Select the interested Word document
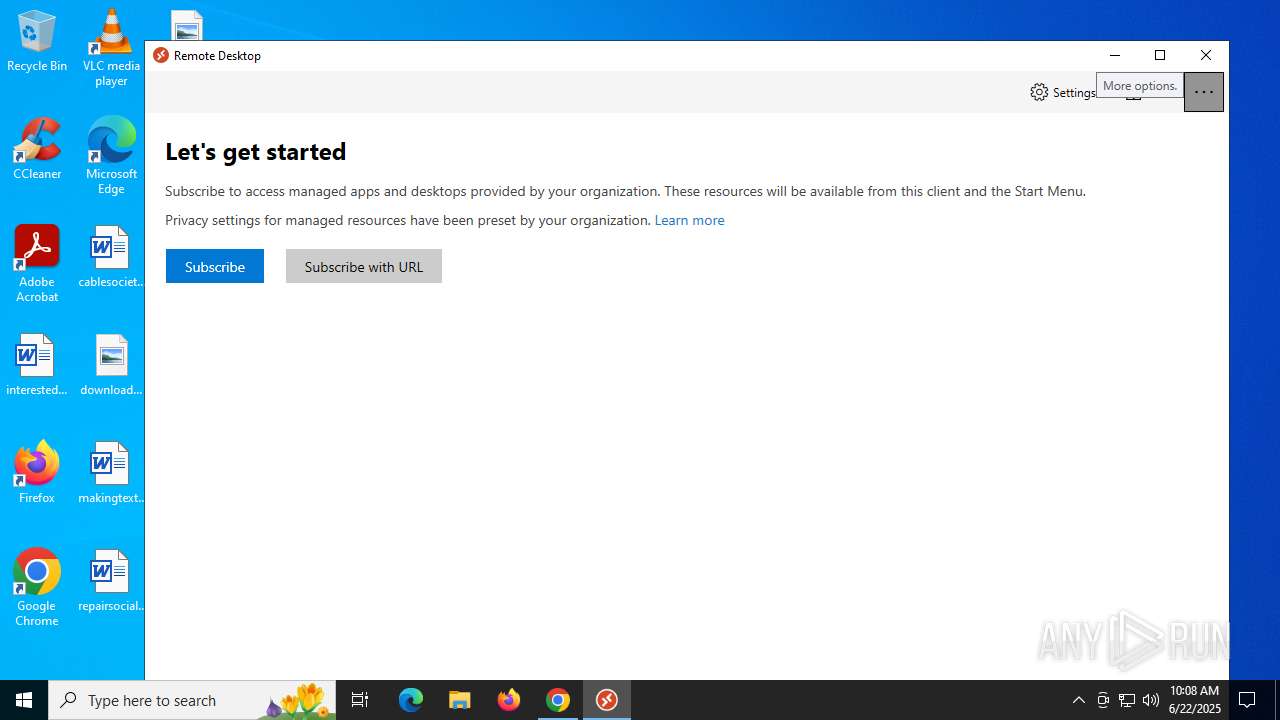Screen dimensions: 1280x720 37,365
